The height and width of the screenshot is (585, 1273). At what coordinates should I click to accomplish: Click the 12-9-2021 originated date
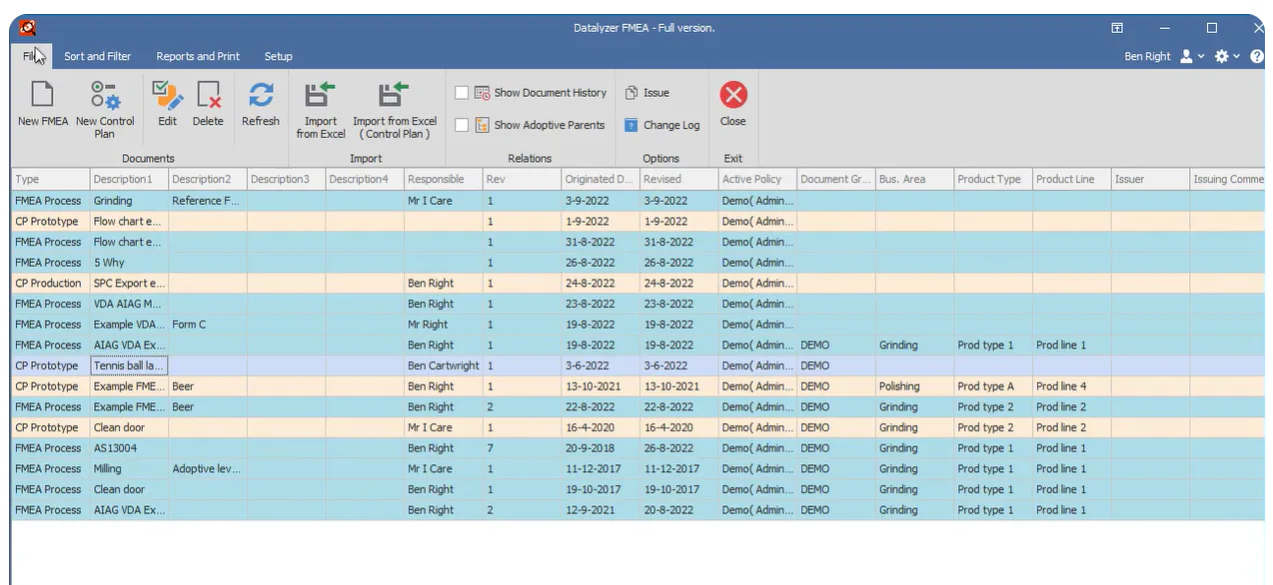pos(601,510)
